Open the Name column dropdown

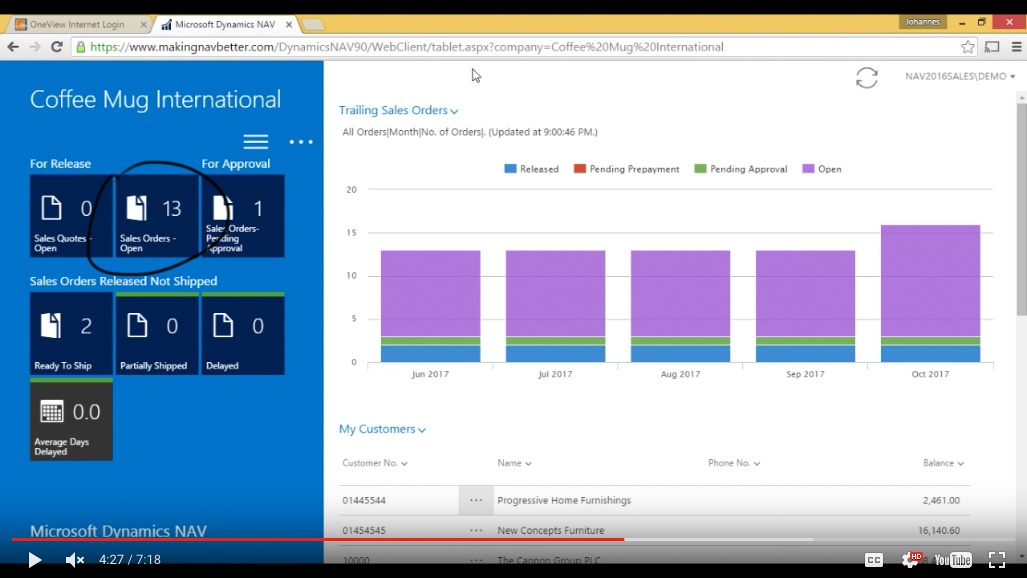[x=514, y=463]
